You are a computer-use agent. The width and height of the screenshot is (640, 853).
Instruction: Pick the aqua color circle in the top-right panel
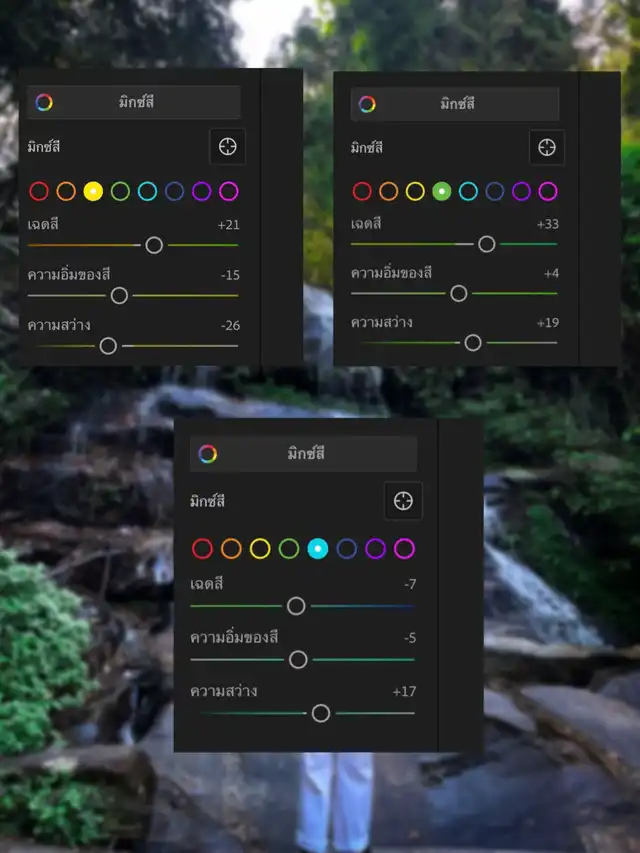coord(468,191)
